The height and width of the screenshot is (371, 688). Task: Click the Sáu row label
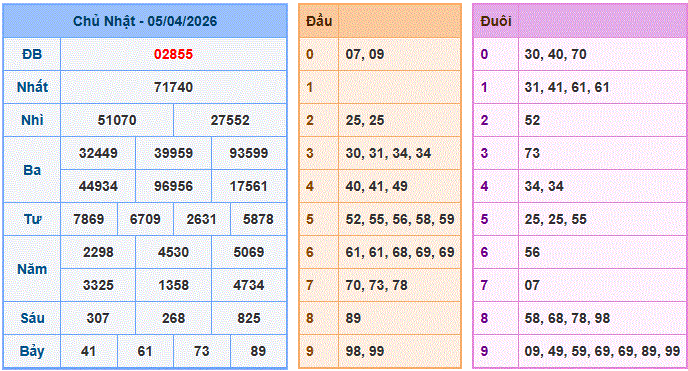pos(32,318)
